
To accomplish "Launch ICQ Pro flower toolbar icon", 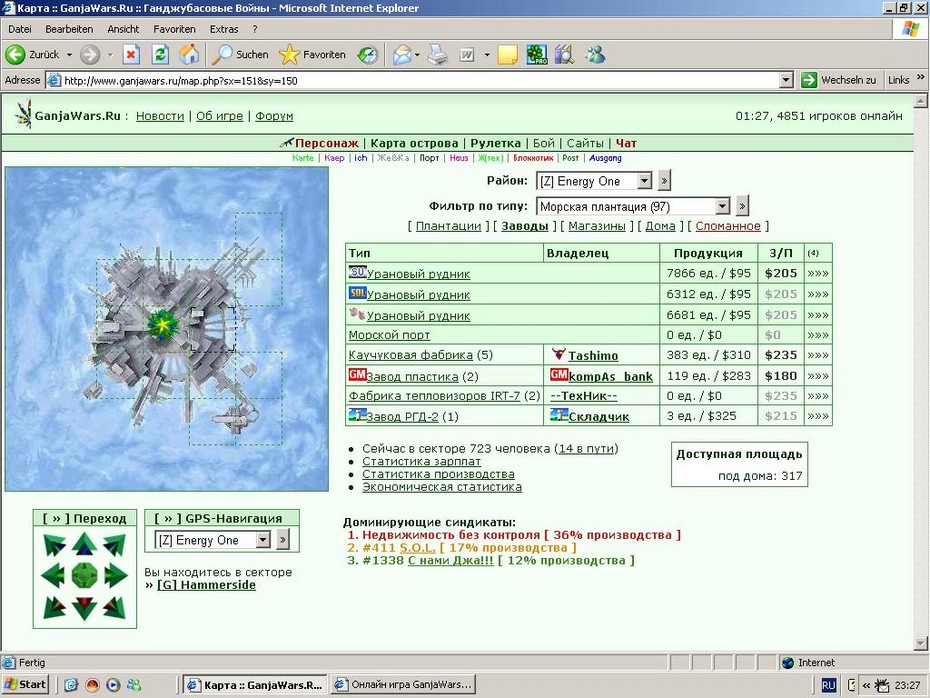I will (x=537, y=55).
